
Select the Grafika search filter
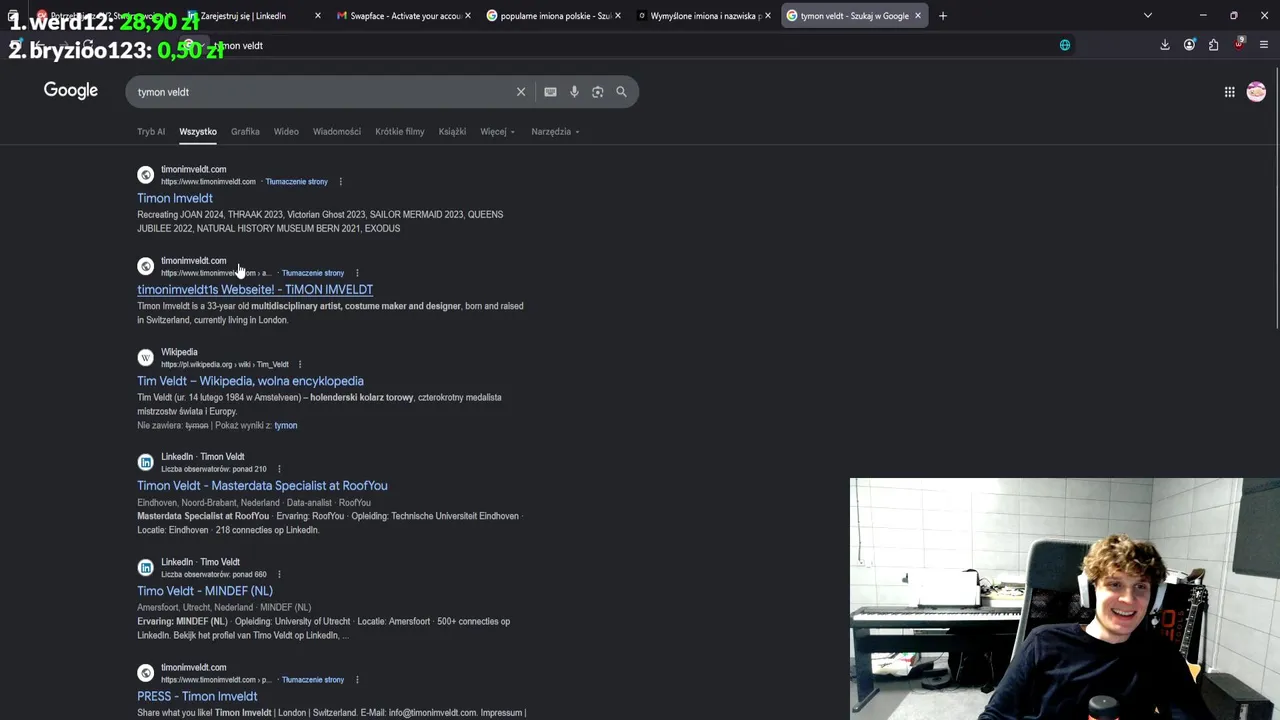point(245,132)
